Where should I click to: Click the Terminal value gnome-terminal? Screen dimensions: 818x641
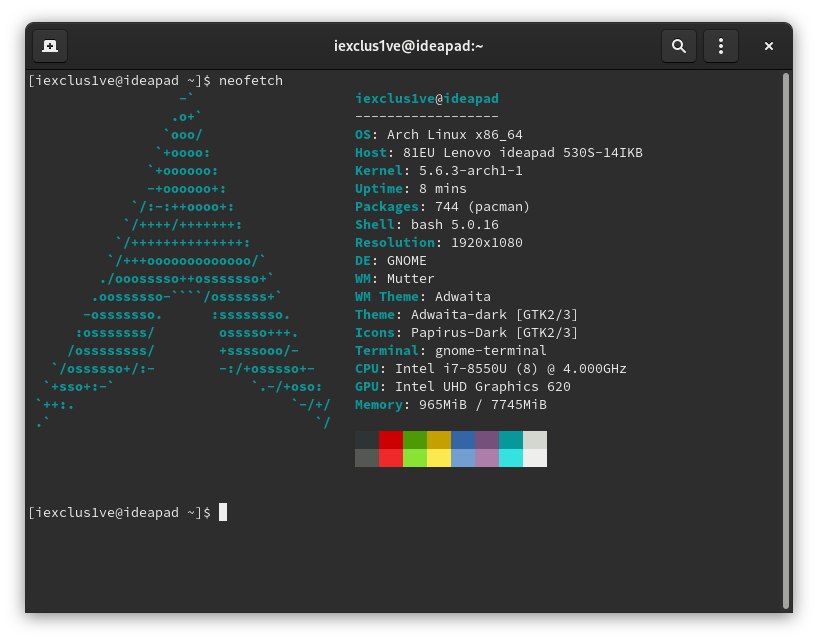490,350
